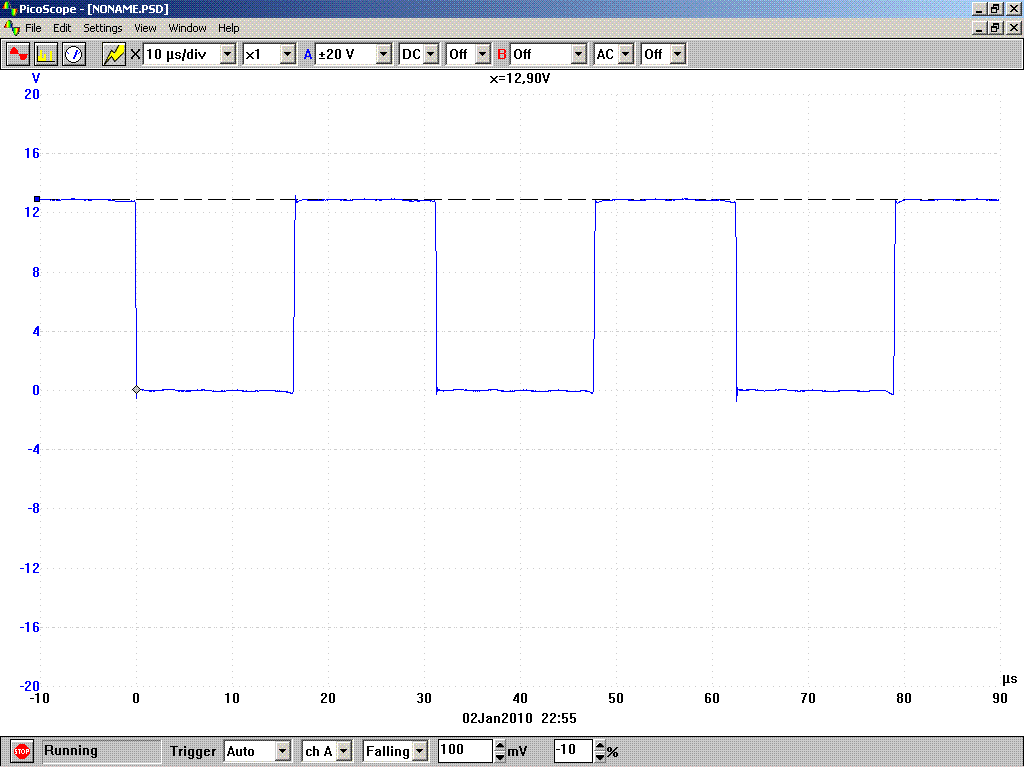
Task: Open the trigger direction Falling dropdown
Action: point(420,751)
